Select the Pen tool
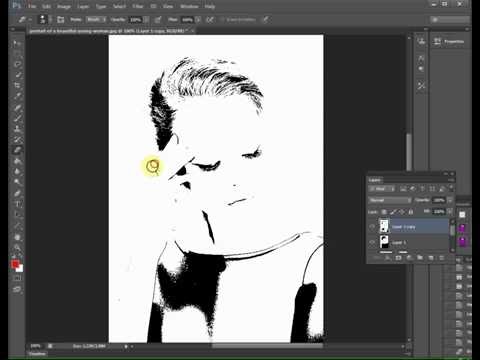Image resolution: width=480 pixels, height=360 pixels. (x=17, y=193)
